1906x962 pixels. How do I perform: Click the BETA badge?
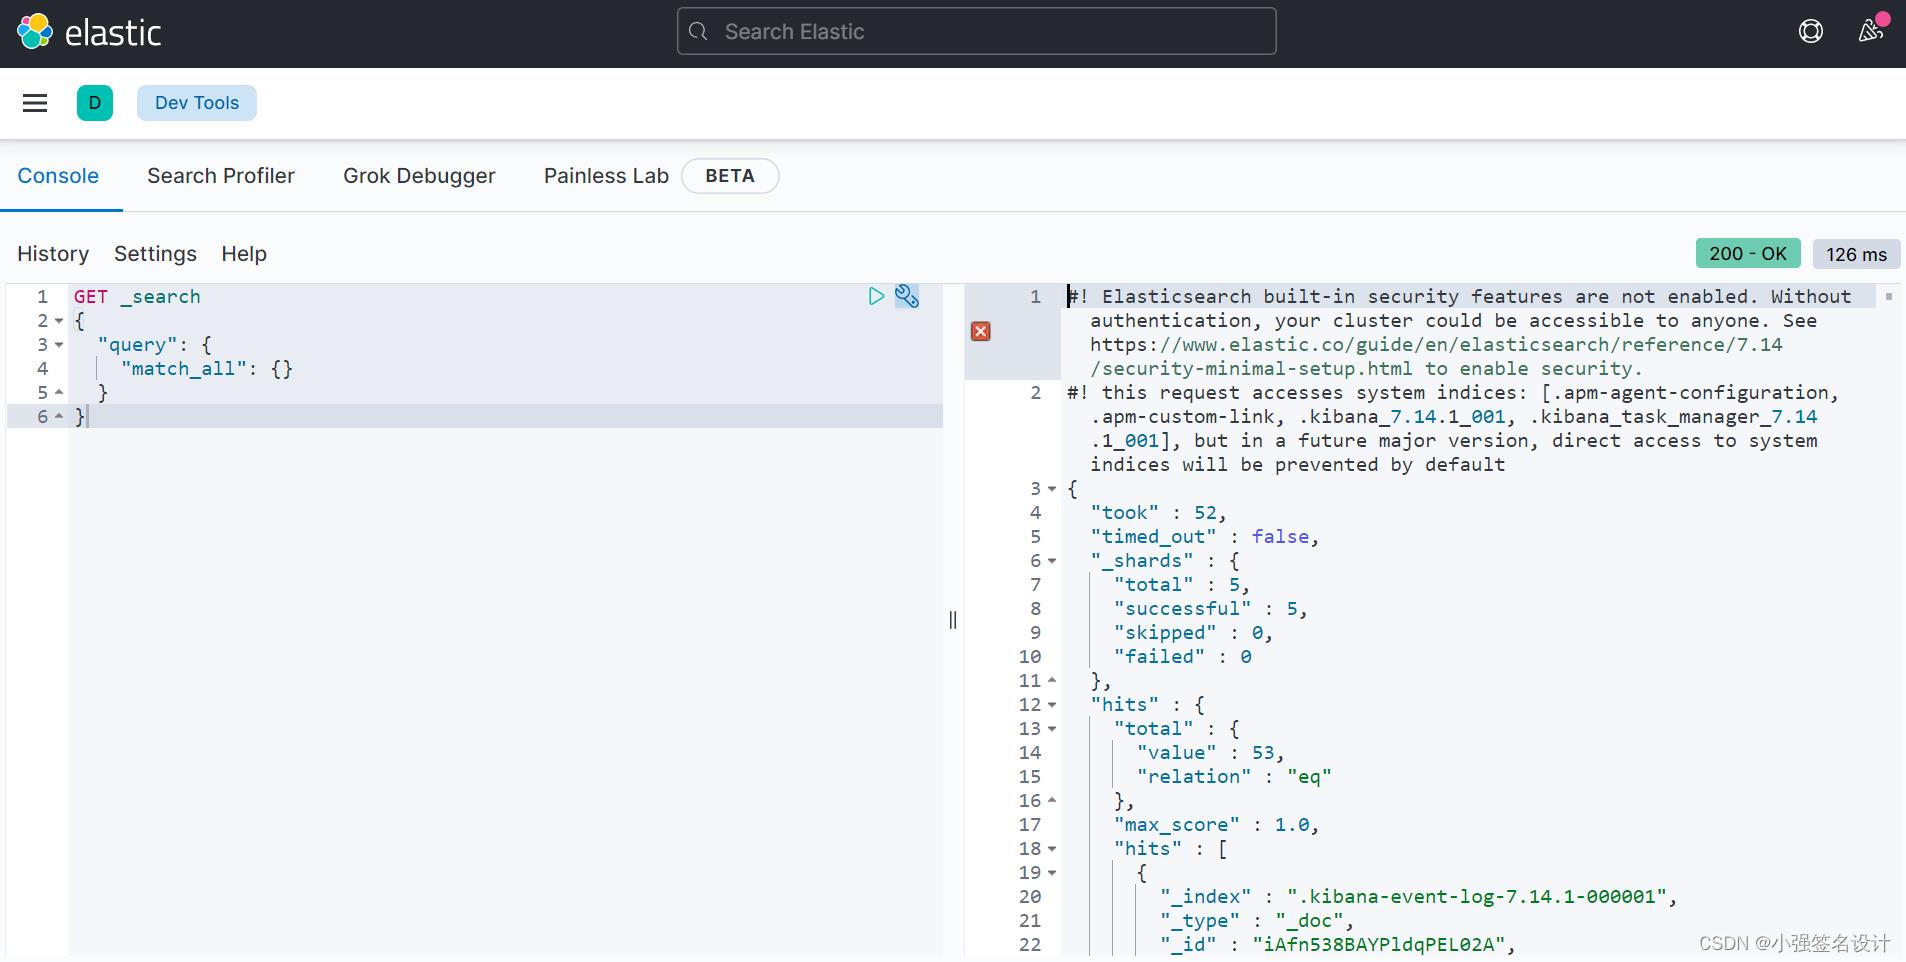click(730, 176)
